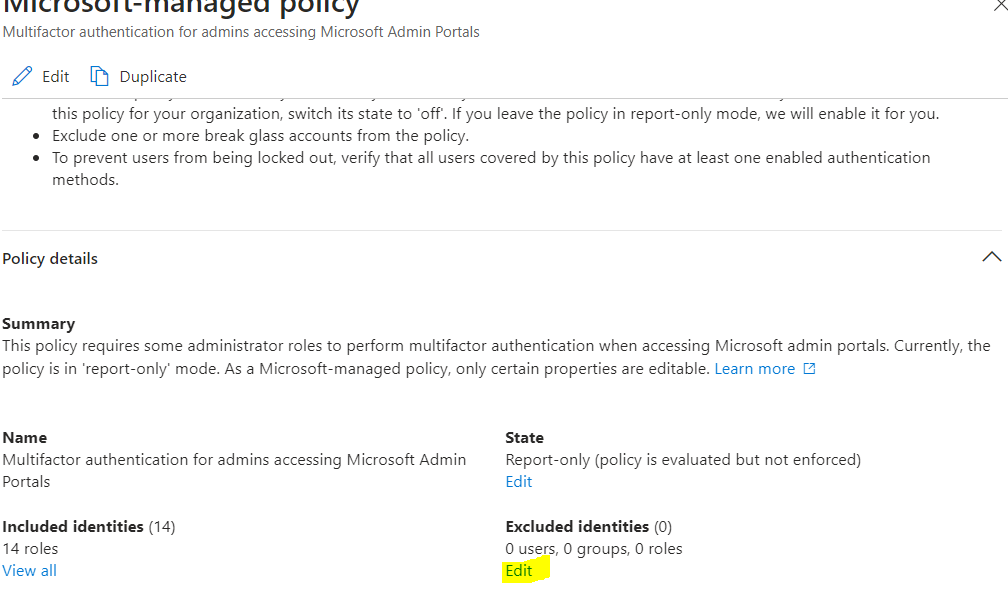This screenshot has height=597, width=1008.
Task: Click the Name field label
Action: tap(24, 438)
